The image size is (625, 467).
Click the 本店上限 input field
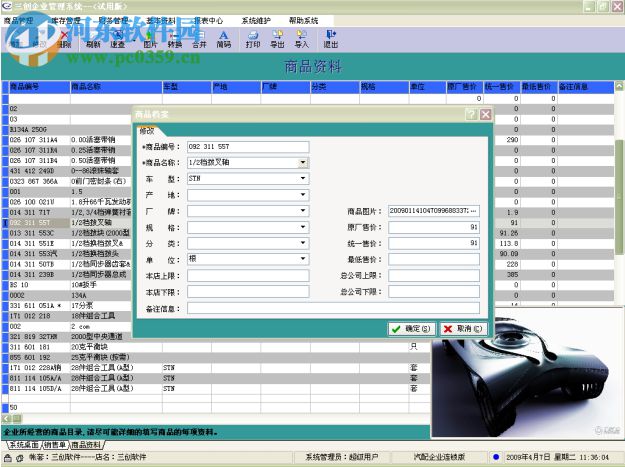coord(248,276)
